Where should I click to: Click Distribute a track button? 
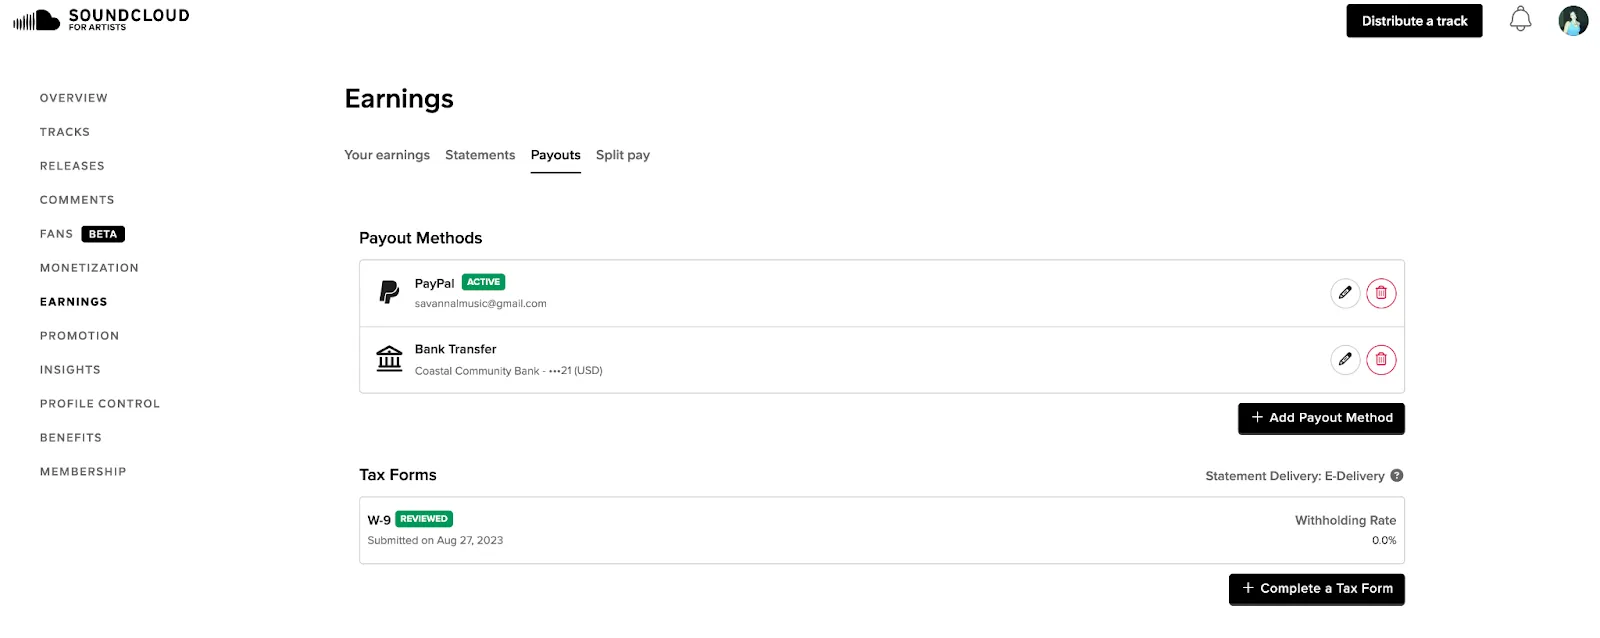[x=1414, y=21]
